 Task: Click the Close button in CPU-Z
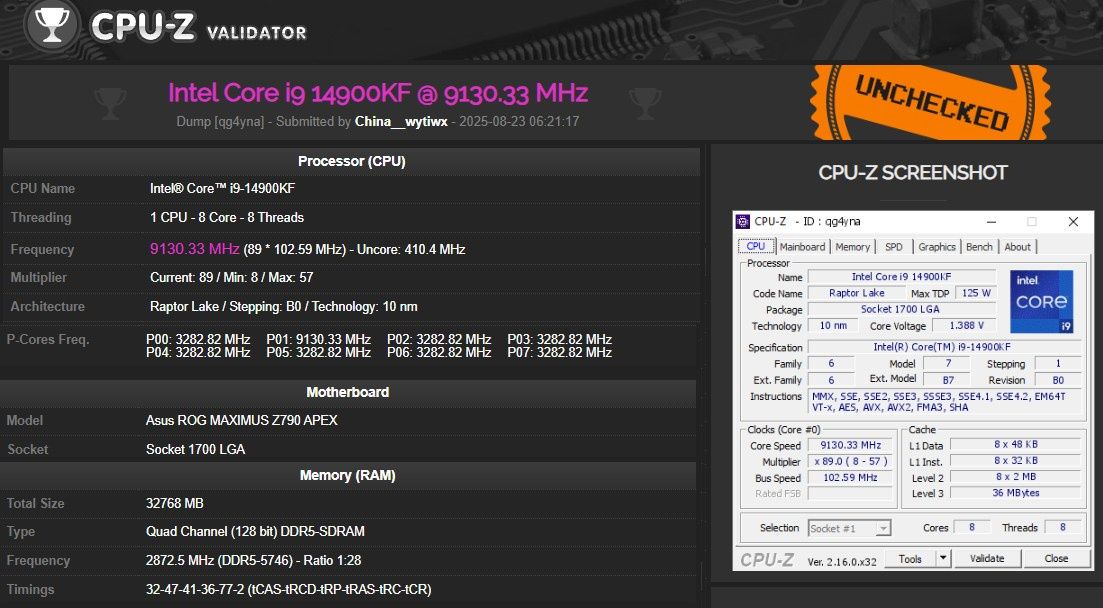pos(1056,559)
